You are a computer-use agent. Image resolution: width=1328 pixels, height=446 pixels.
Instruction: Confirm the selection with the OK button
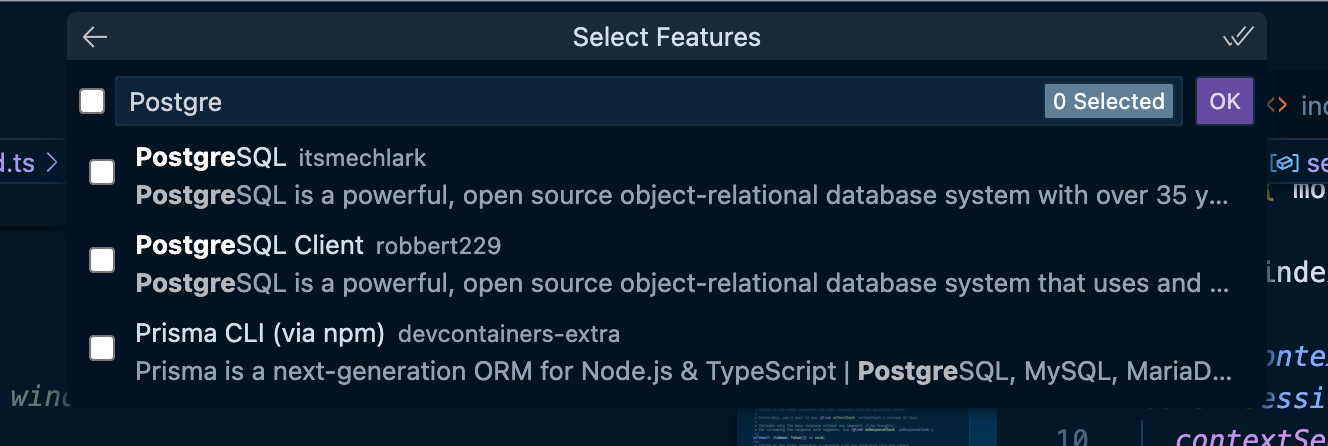point(1225,101)
